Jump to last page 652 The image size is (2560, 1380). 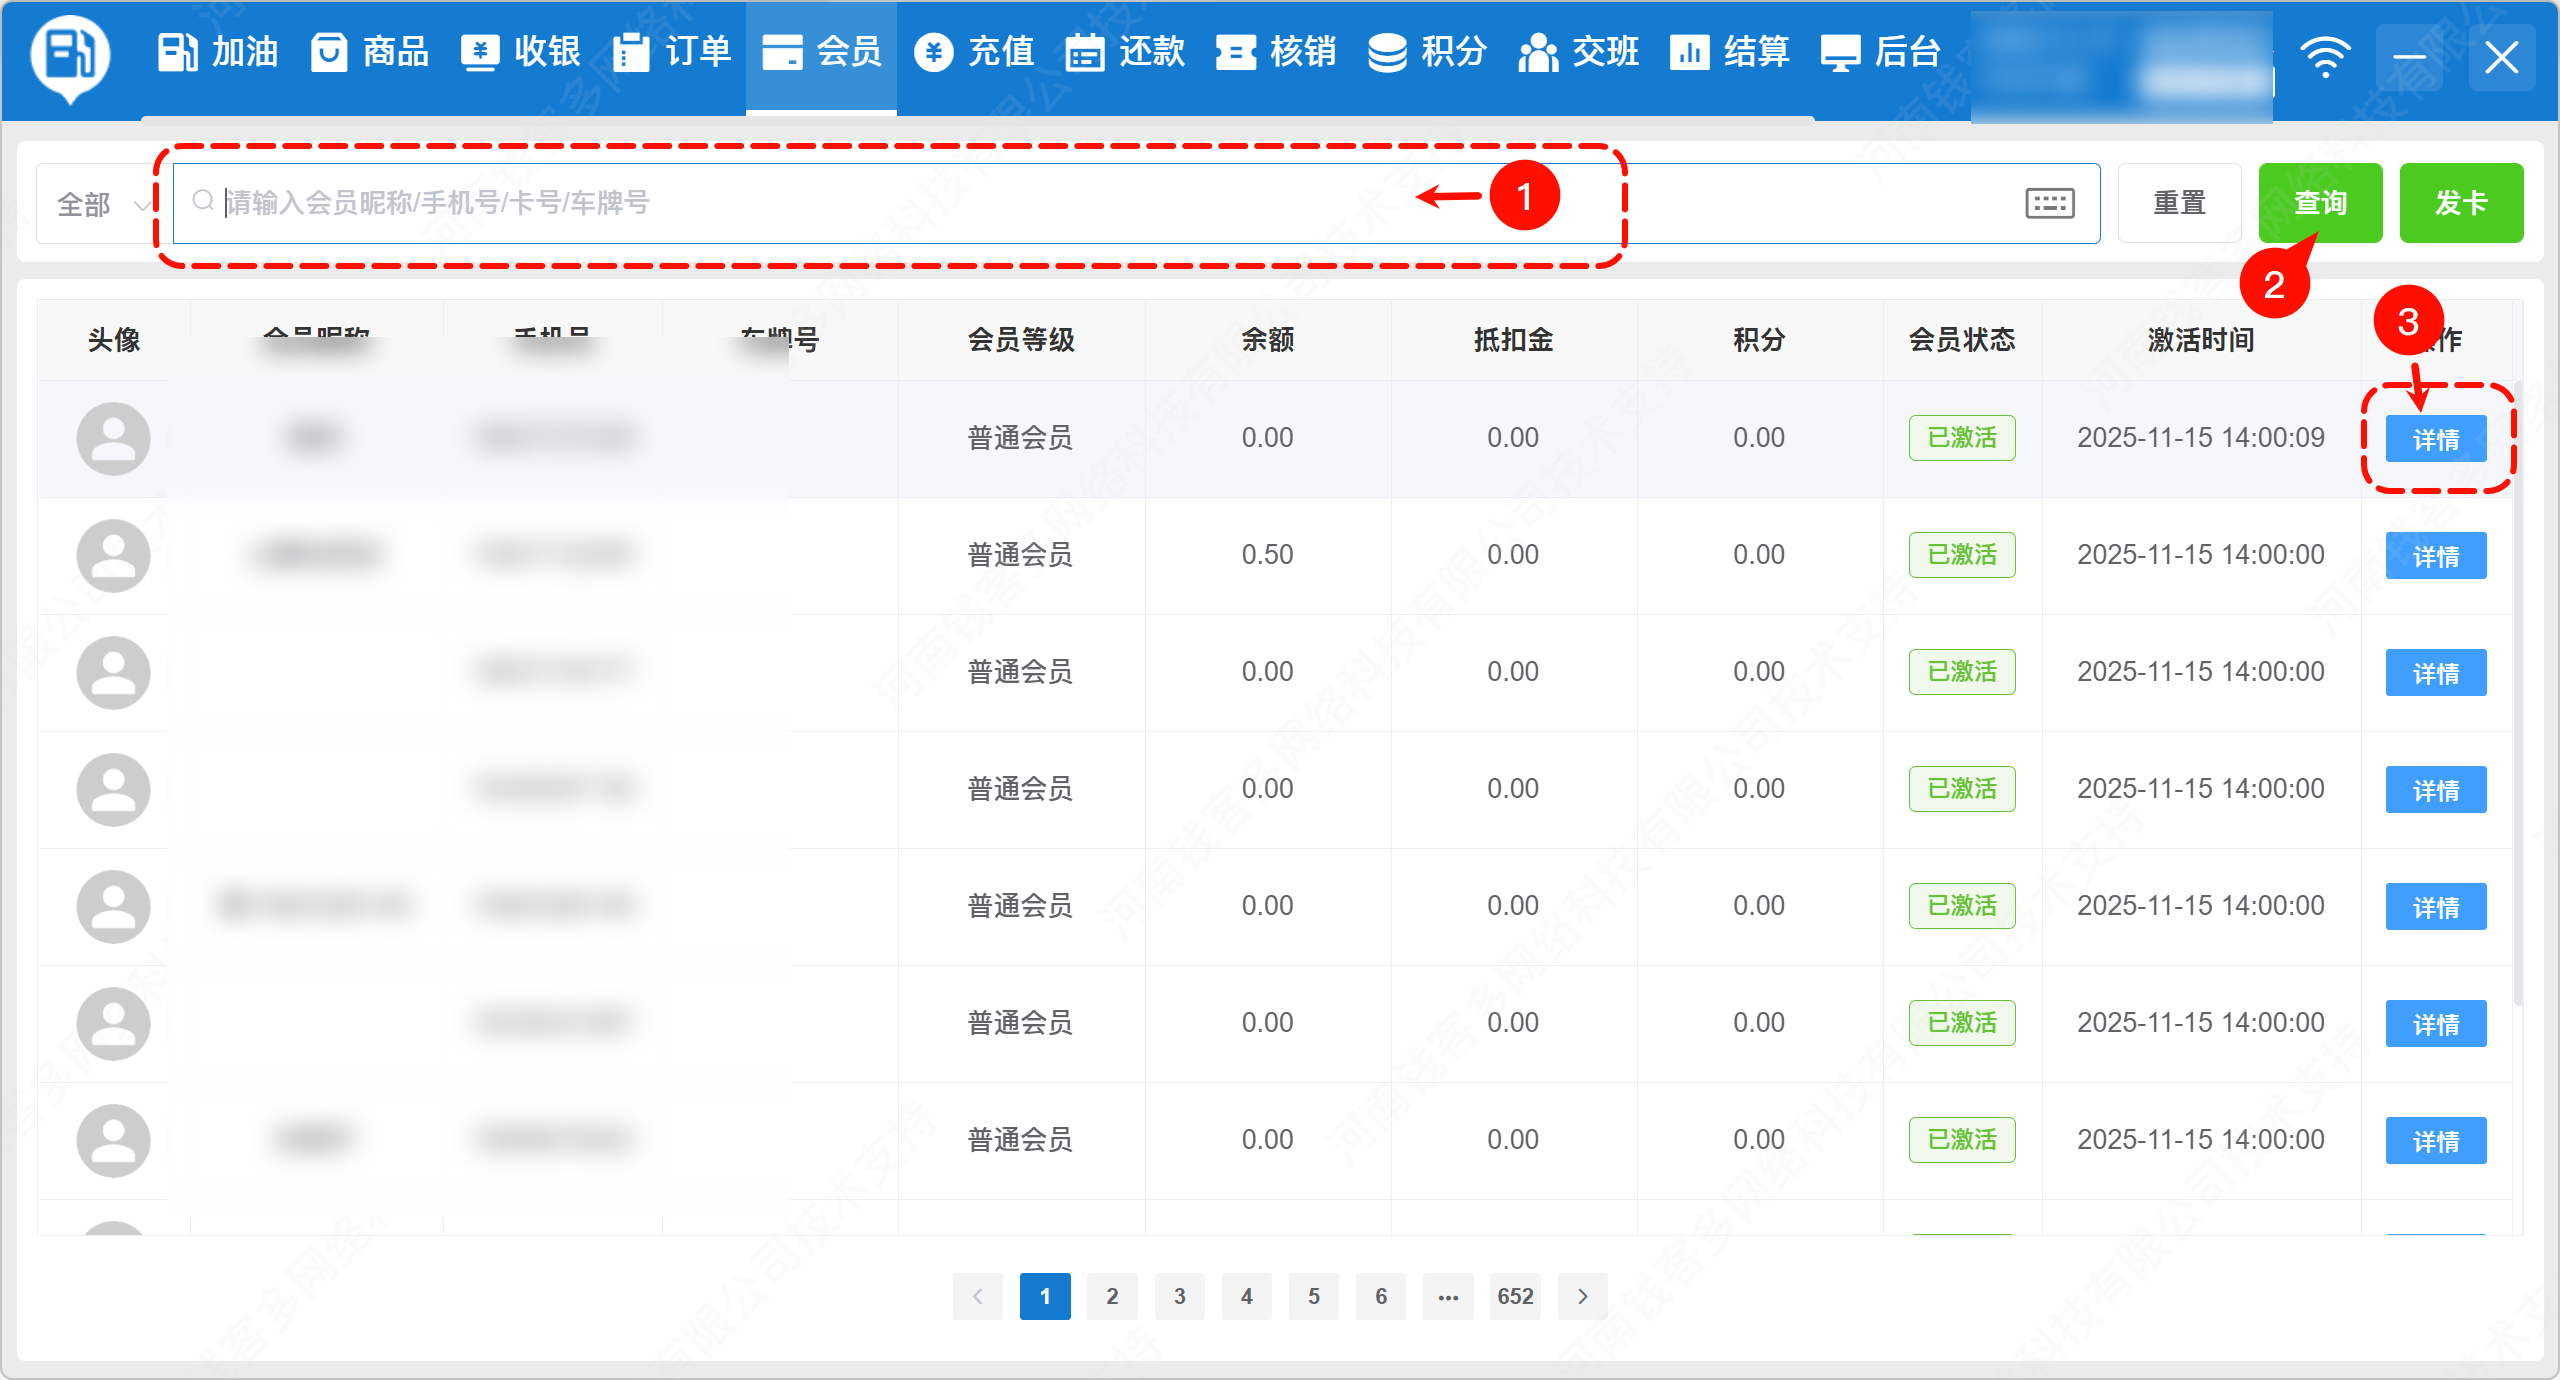(1515, 1296)
